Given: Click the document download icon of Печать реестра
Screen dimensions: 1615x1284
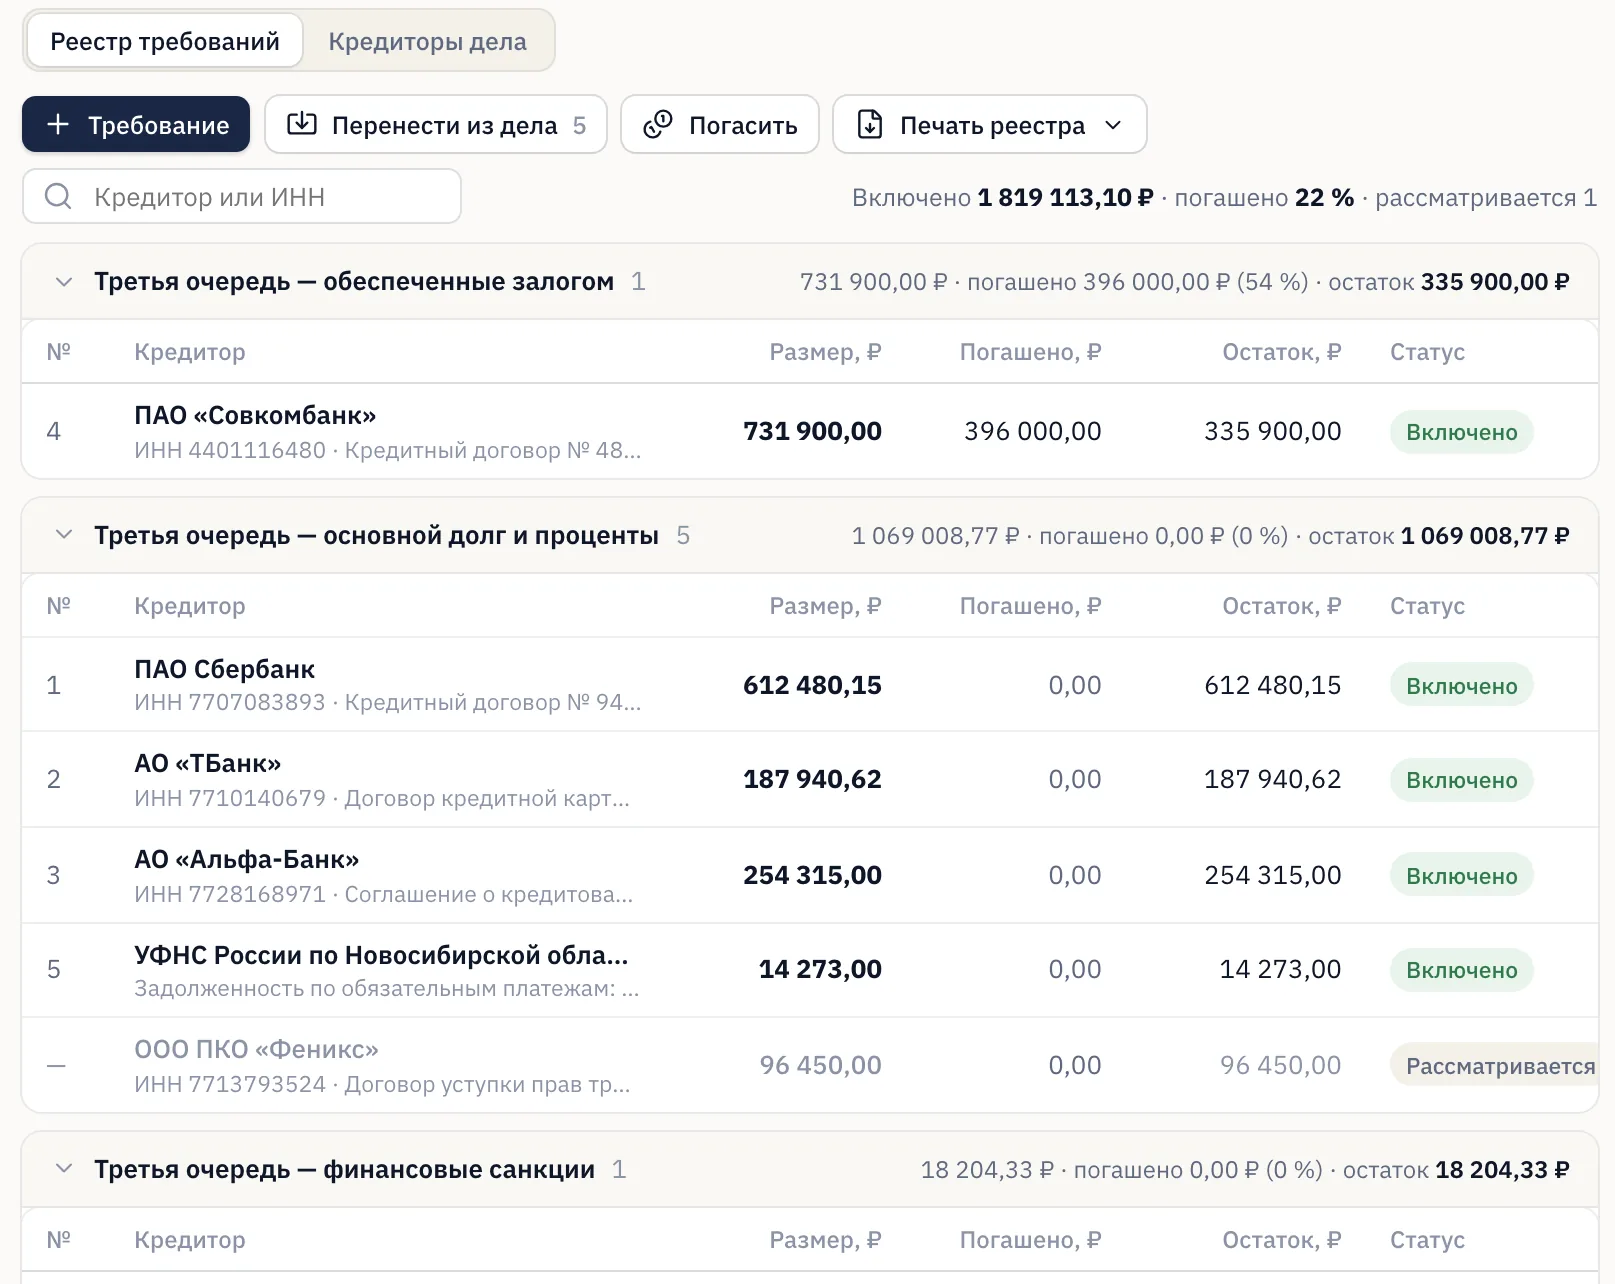Looking at the screenshot, I should point(870,124).
